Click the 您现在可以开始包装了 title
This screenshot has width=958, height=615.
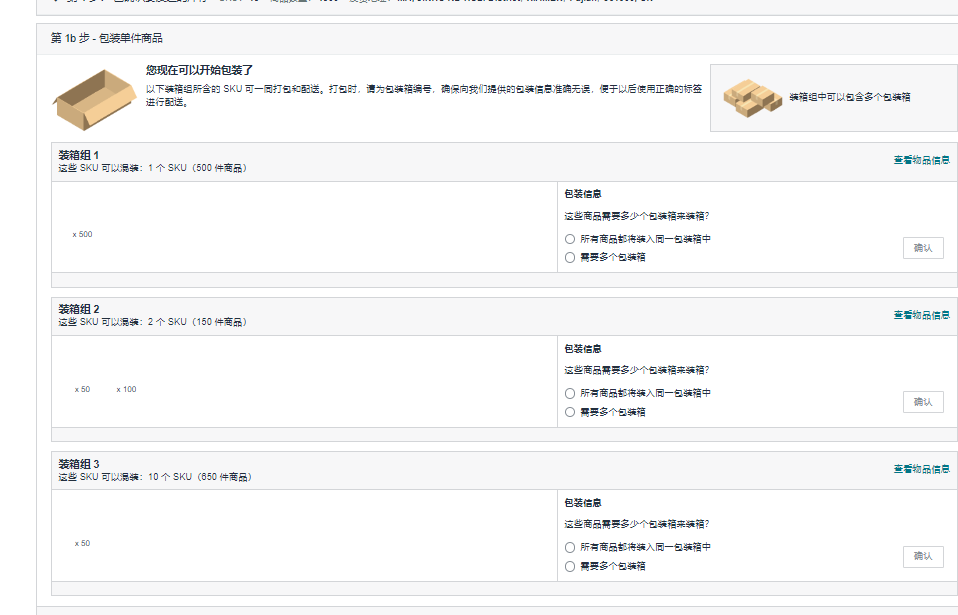tap(200, 70)
